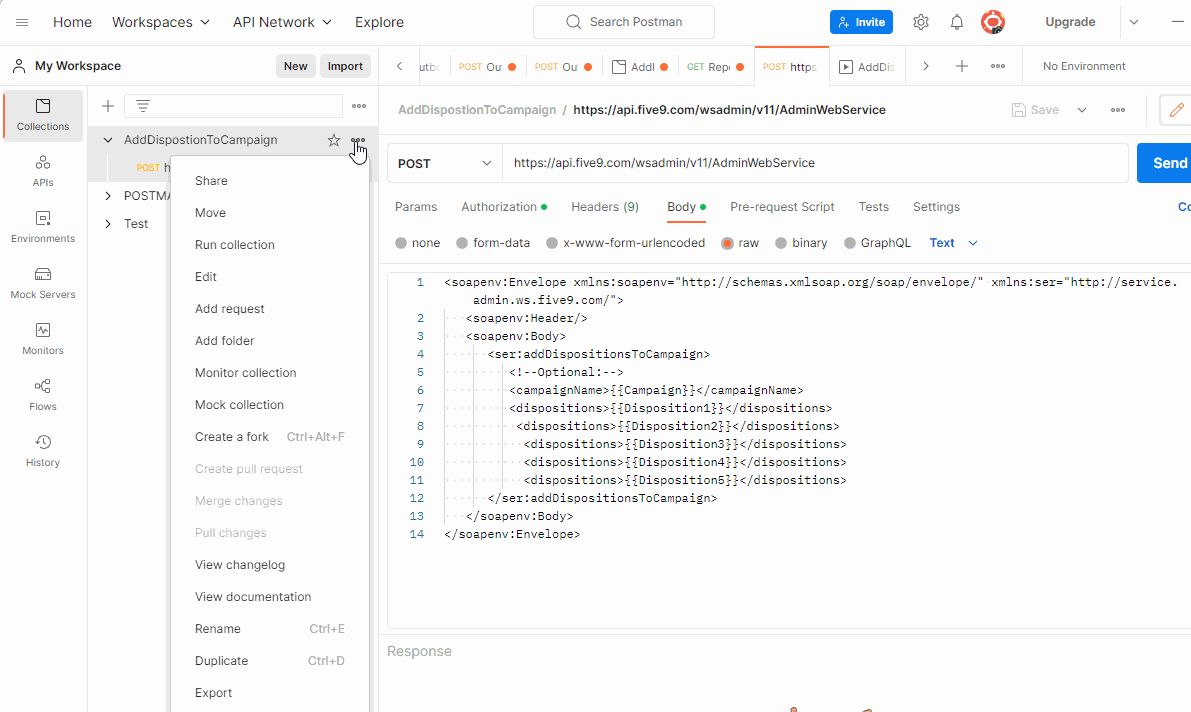Choose View documentation from context menu

[x=253, y=597]
